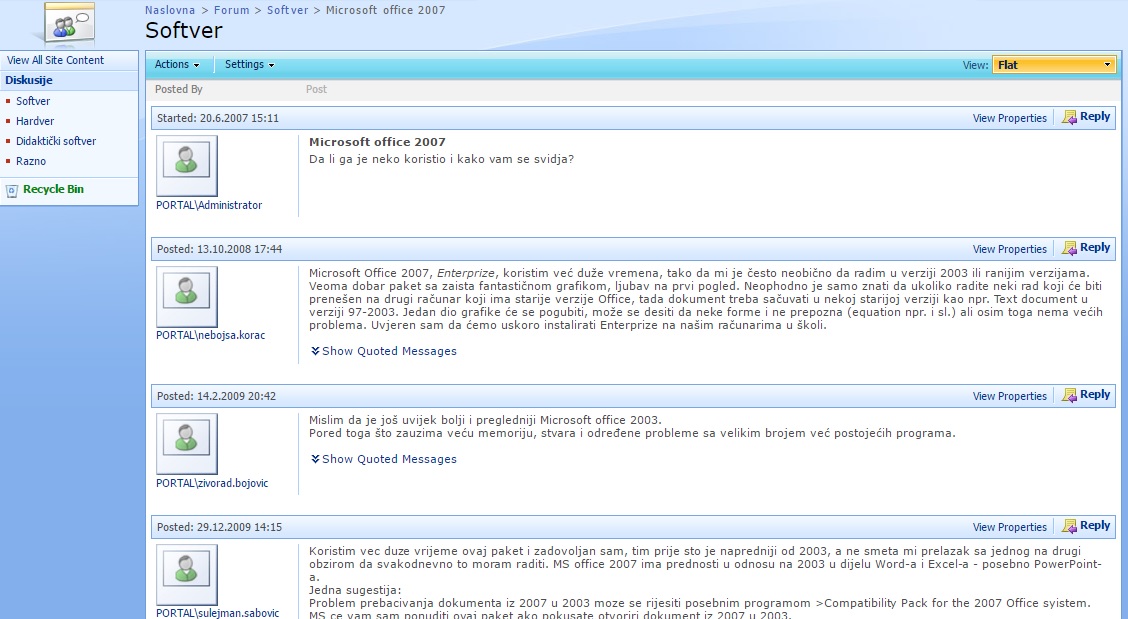Click the Softver page title
Viewport: 1128px width, 619px height.
coord(183,30)
